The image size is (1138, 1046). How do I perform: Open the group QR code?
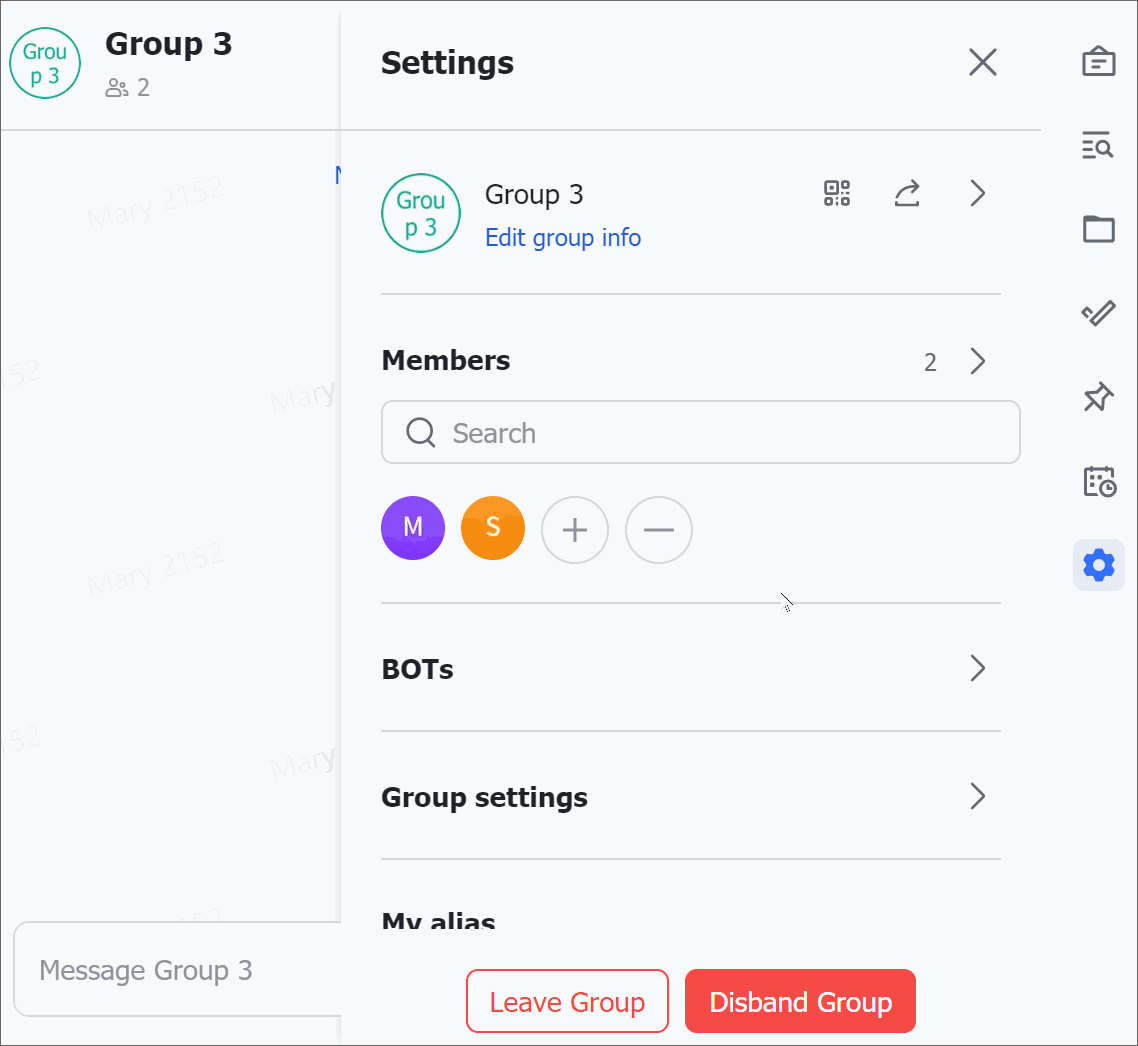pyautogui.click(x=836, y=193)
